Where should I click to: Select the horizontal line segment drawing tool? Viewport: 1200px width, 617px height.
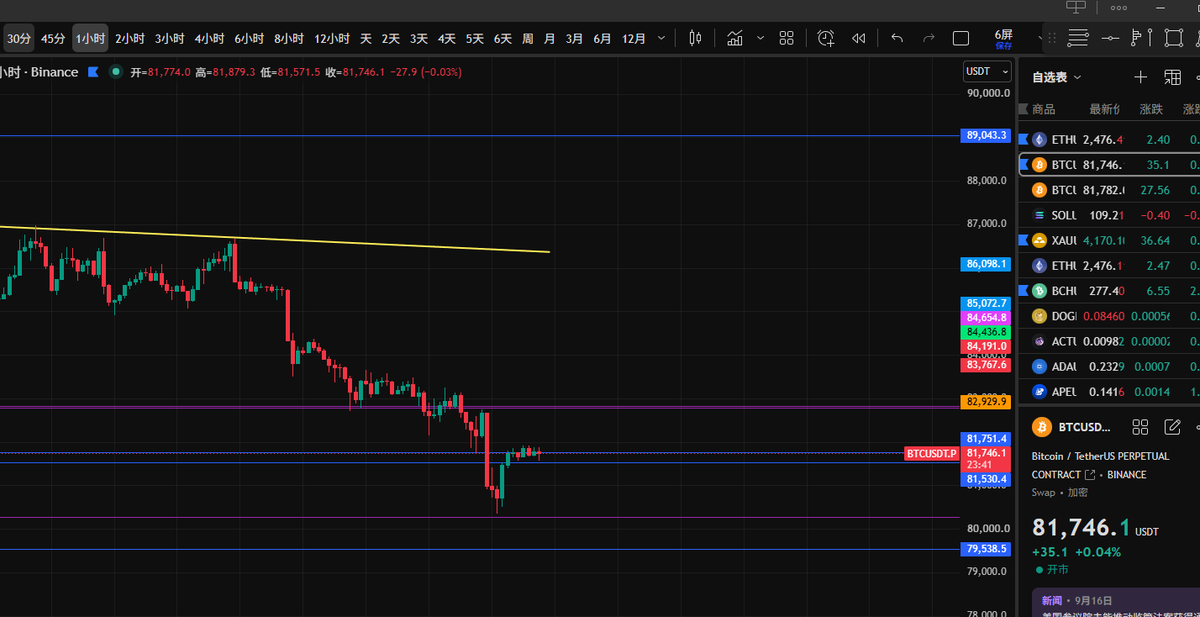coord(1110,38)
